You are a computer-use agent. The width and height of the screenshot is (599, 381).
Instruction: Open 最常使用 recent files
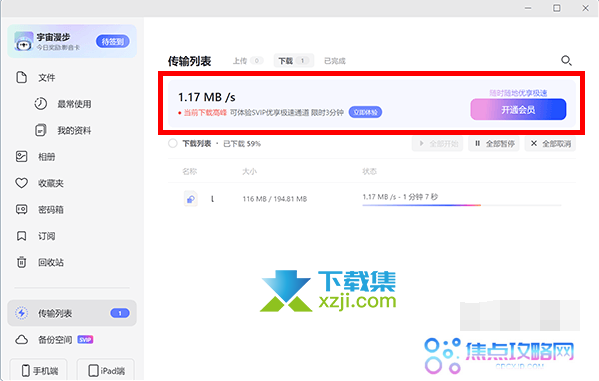(x=63, y=104)
